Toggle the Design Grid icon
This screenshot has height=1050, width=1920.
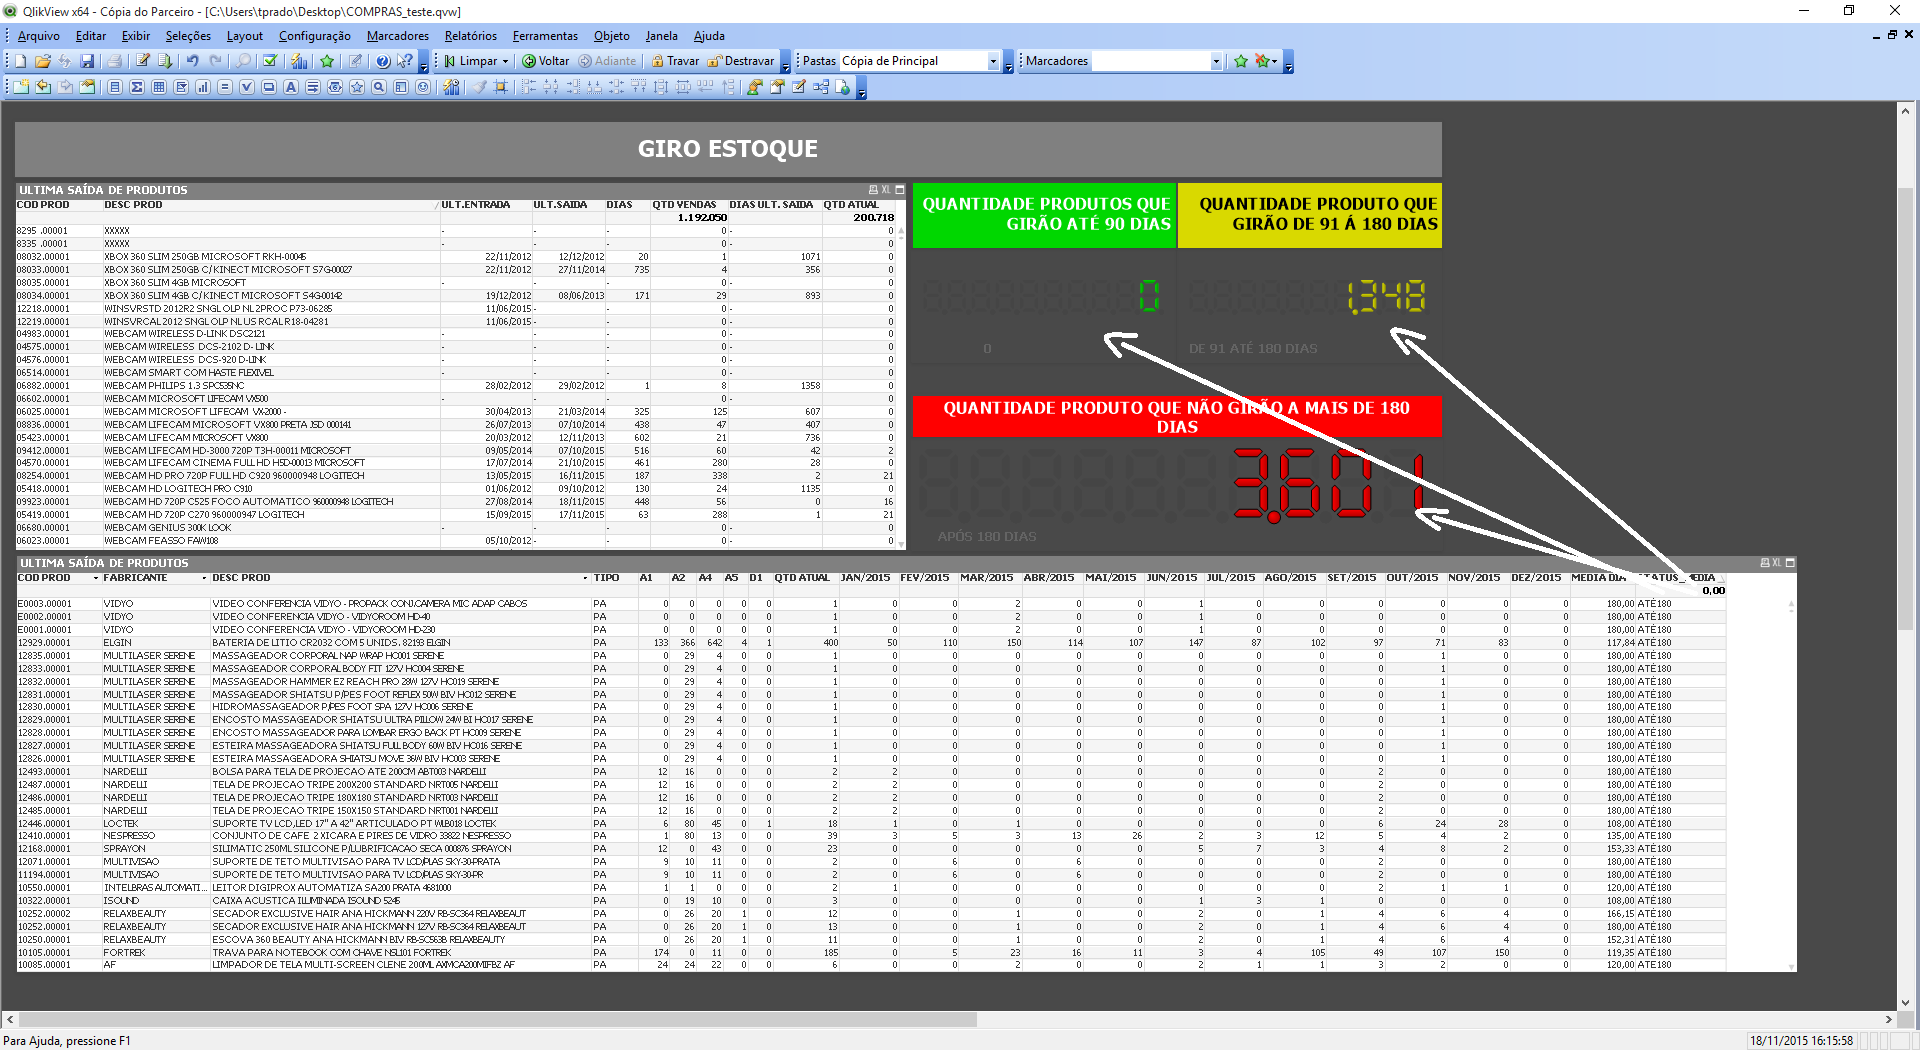coord(501,87)
